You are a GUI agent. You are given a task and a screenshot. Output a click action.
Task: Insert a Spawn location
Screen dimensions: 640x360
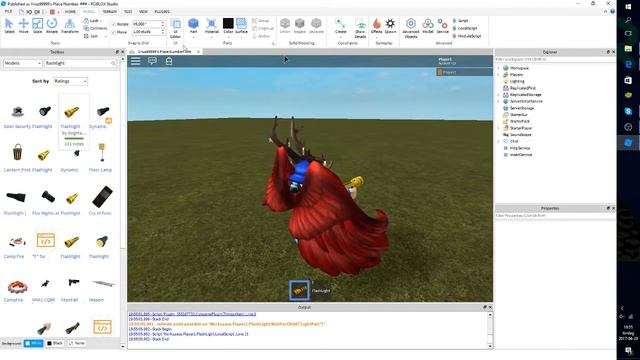tap(390, 26)
